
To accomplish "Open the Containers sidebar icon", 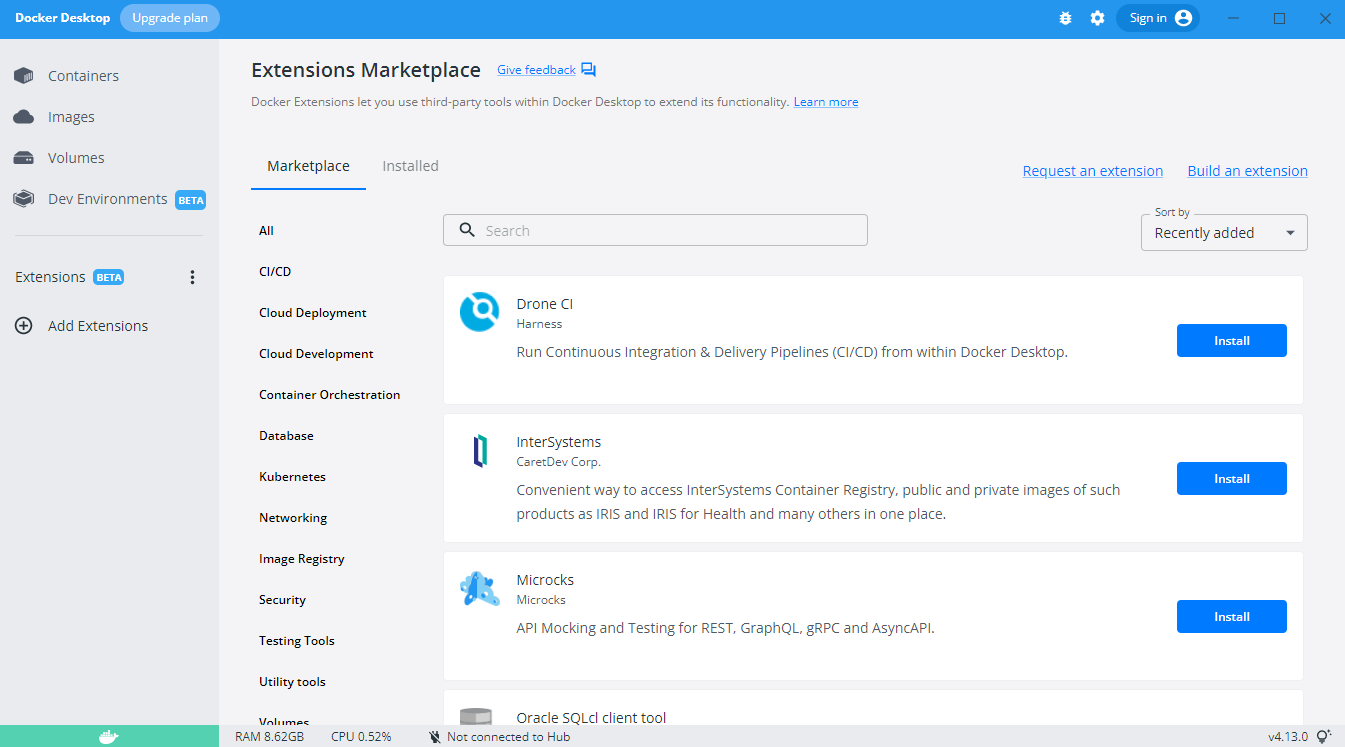I will (24, 76).
